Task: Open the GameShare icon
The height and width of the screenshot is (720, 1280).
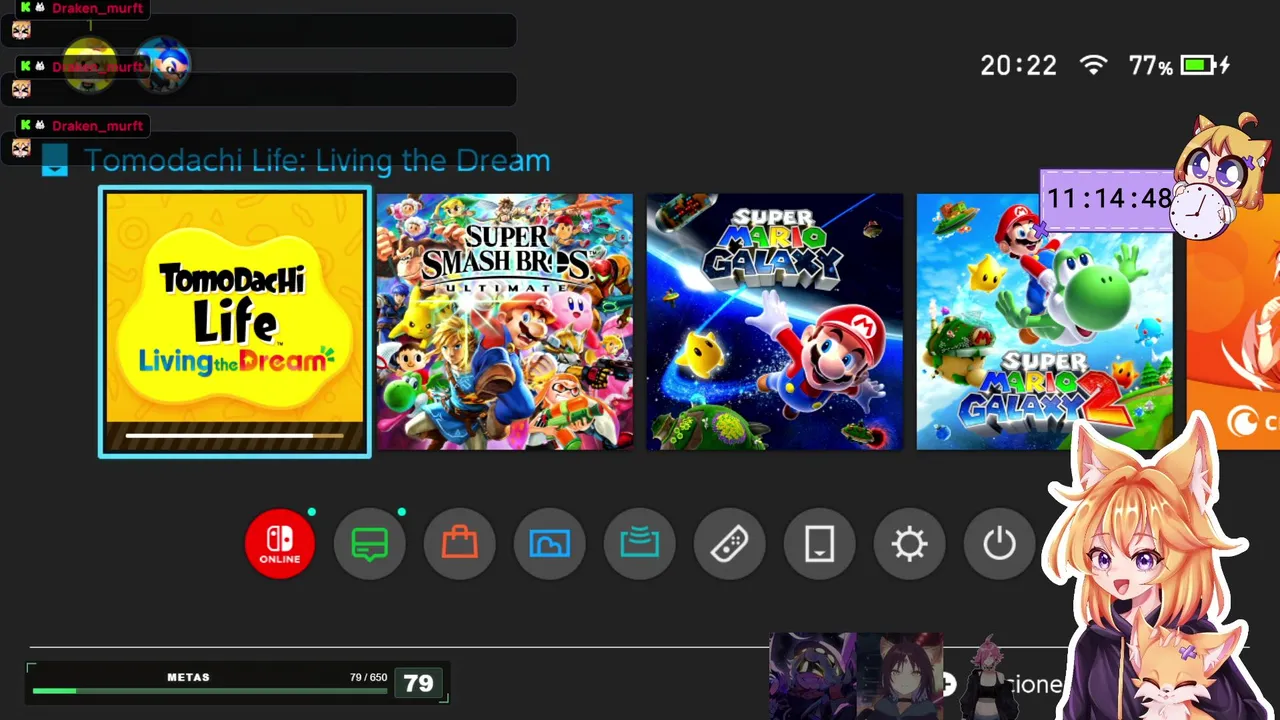Action: tap(640, 543)
